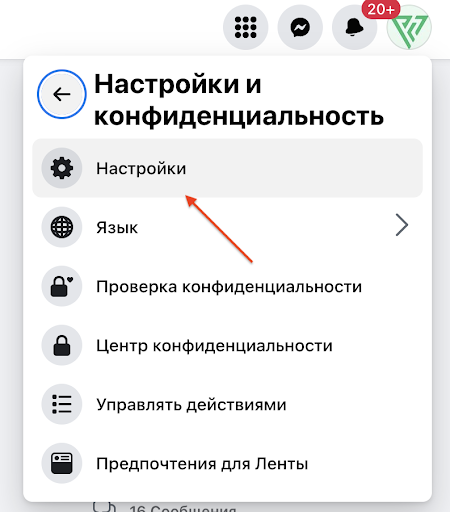
Task: Click the lock-with-heart privacy checkup icon
Action: [62, 286]
